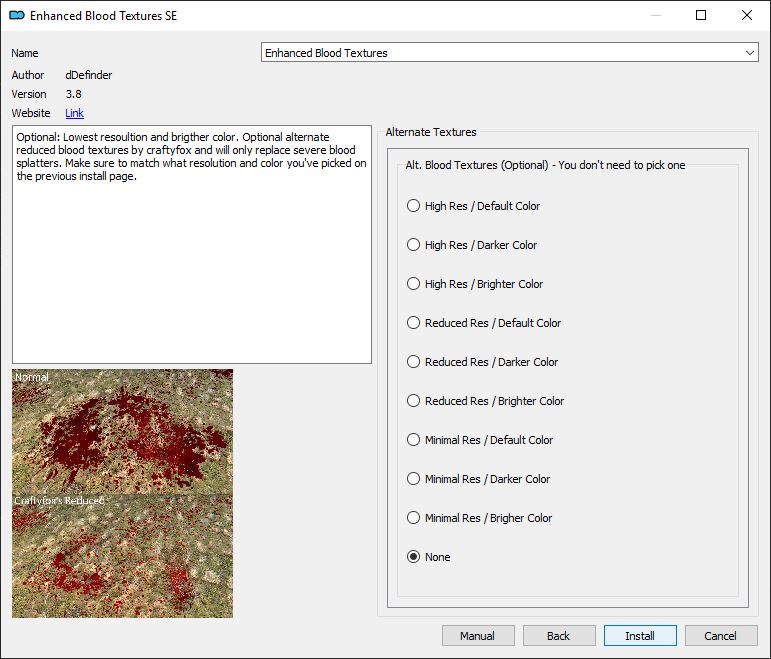
Task: Choose High Res / Darker Color radio button
Action: (414, 245)
